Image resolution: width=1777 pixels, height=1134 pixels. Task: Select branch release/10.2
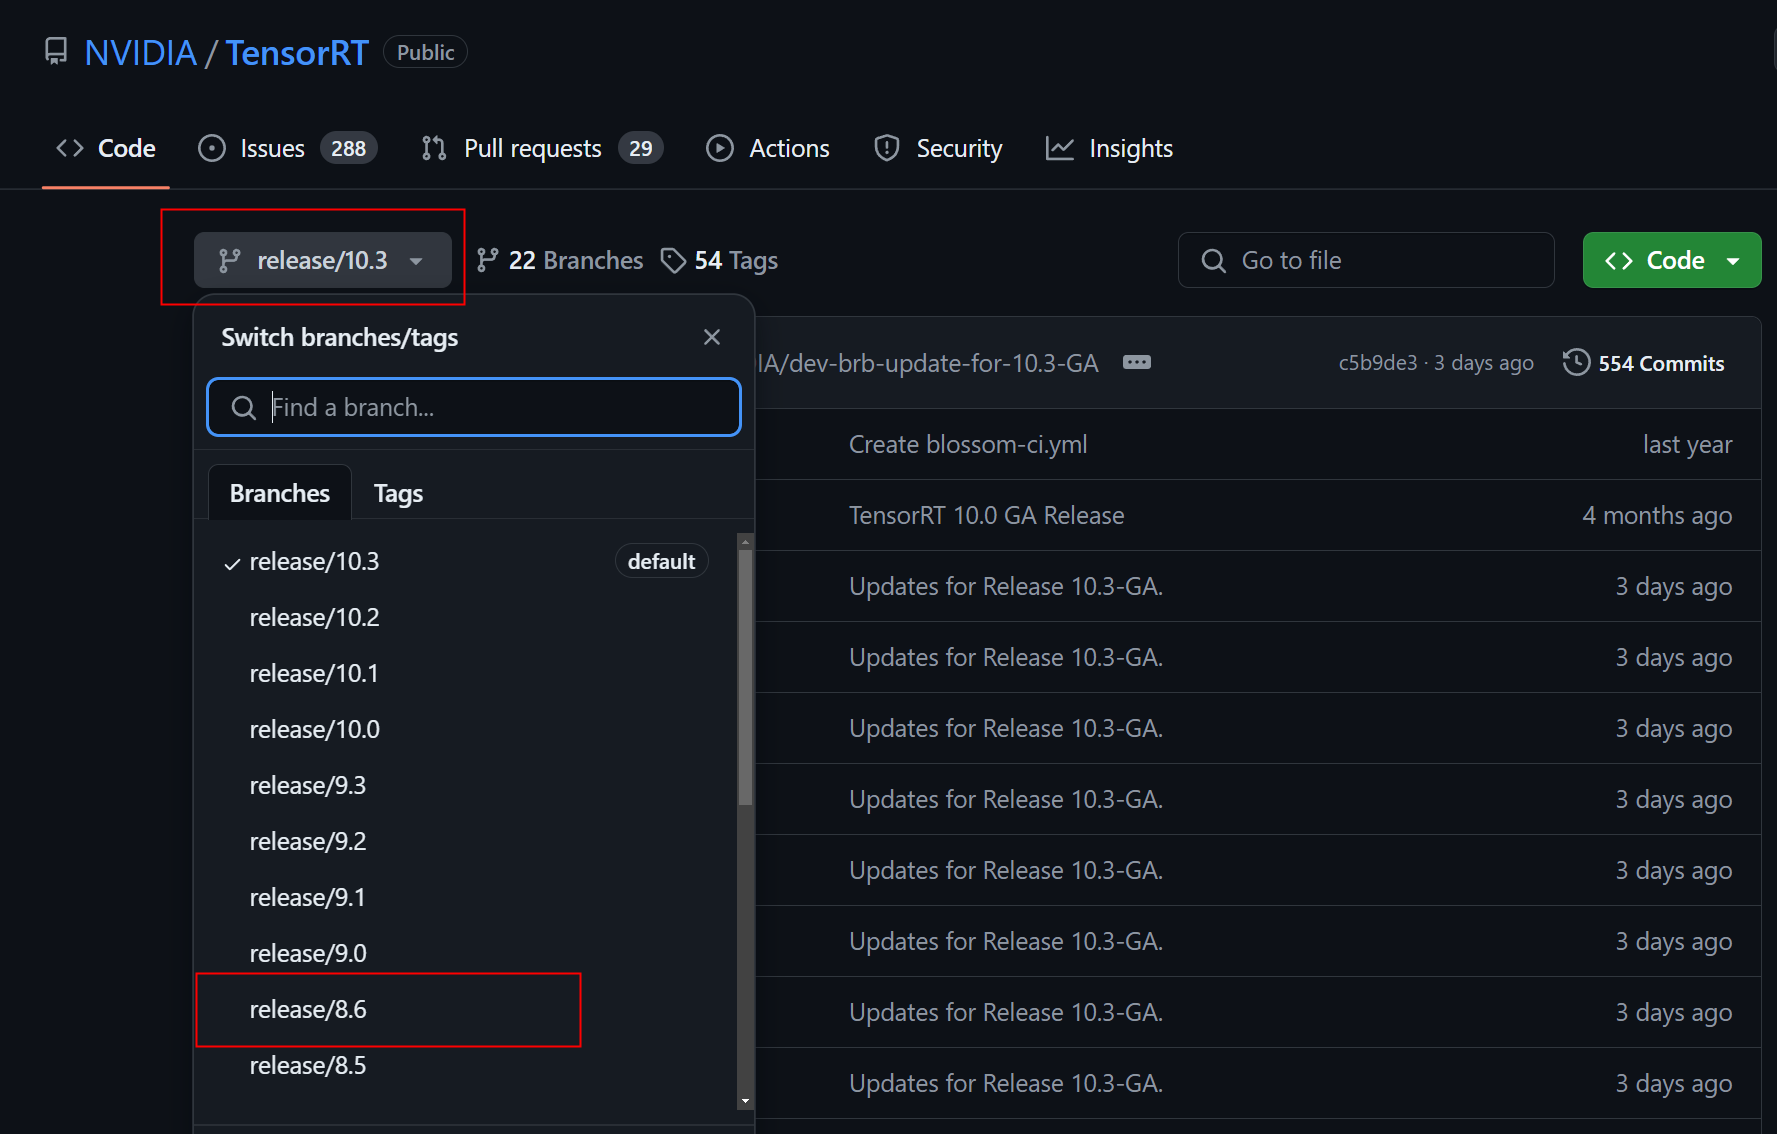coord(466,617)
